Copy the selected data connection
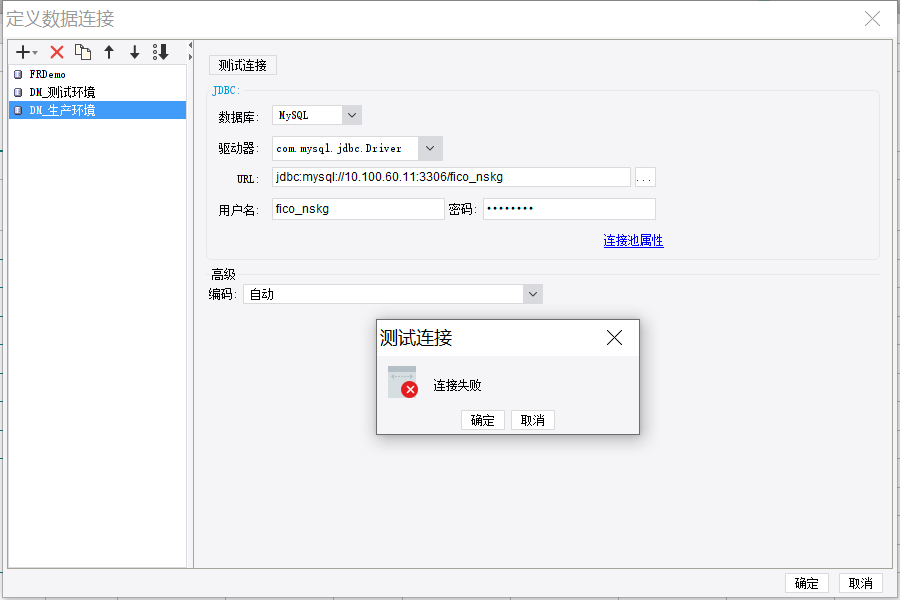Viewport: 900px width, 600px height. pyautogui.click(x=83, y=52)
